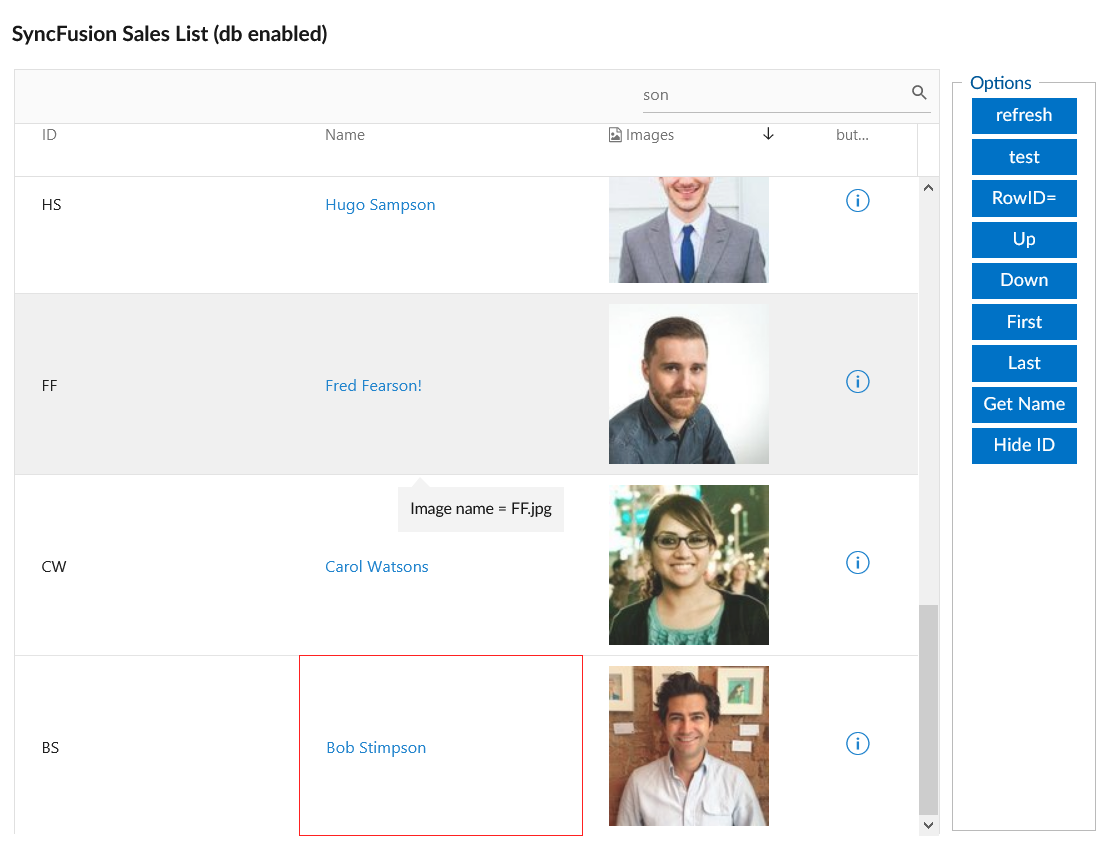Jump to the First row button
Image resolution: width=1107 pixels, height=848 pixels.
(1024, 322)
